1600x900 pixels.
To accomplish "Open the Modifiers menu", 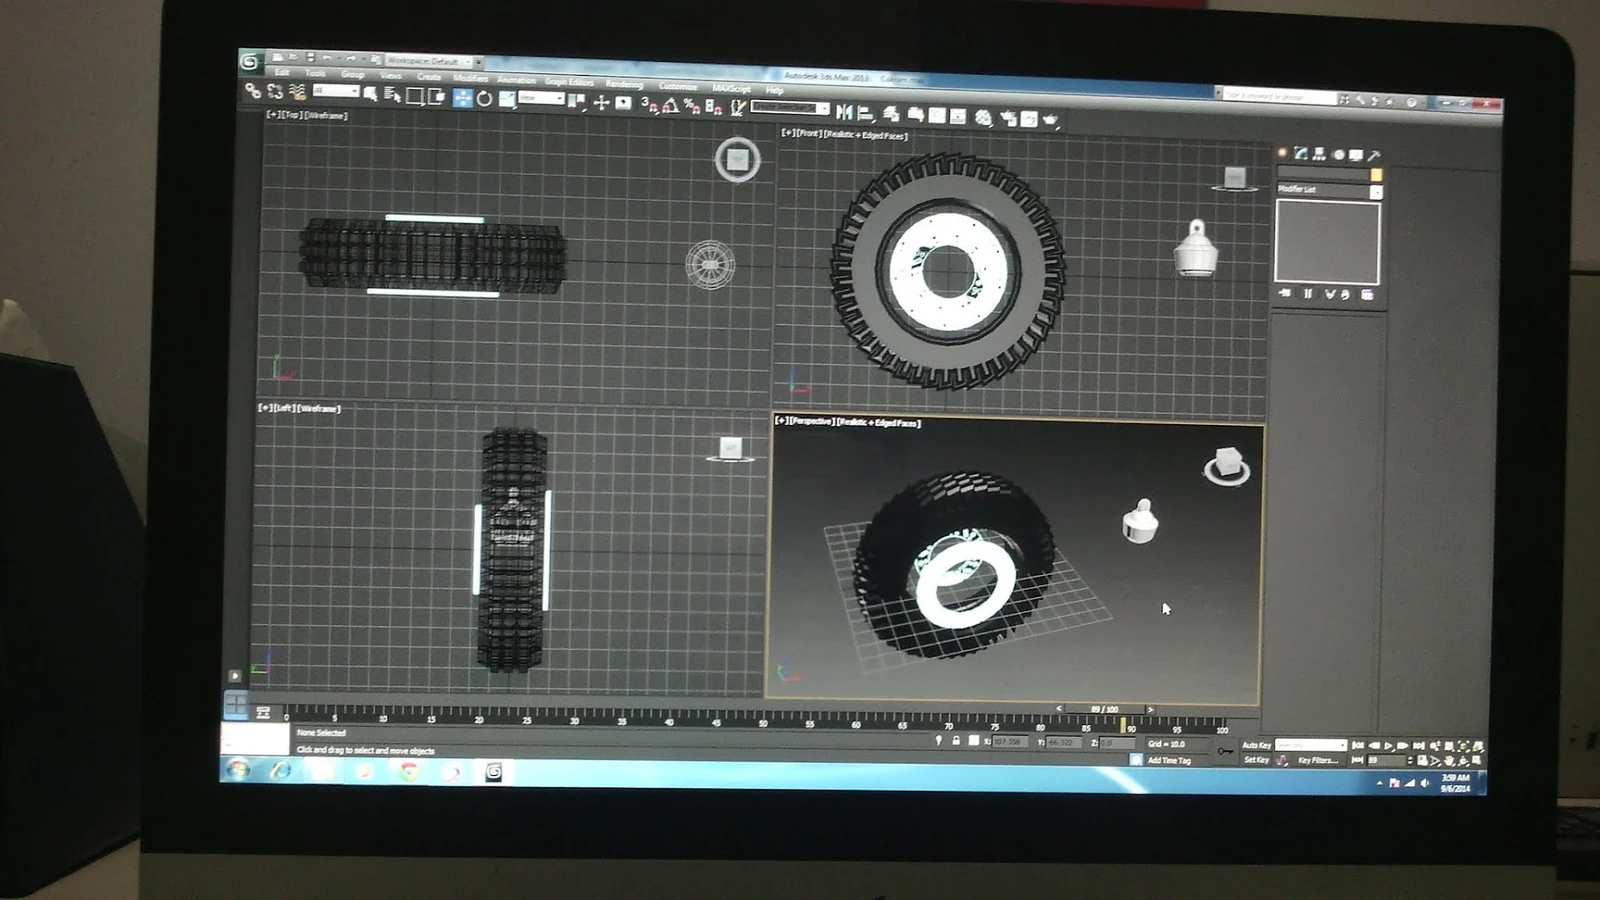I will 470,78.
